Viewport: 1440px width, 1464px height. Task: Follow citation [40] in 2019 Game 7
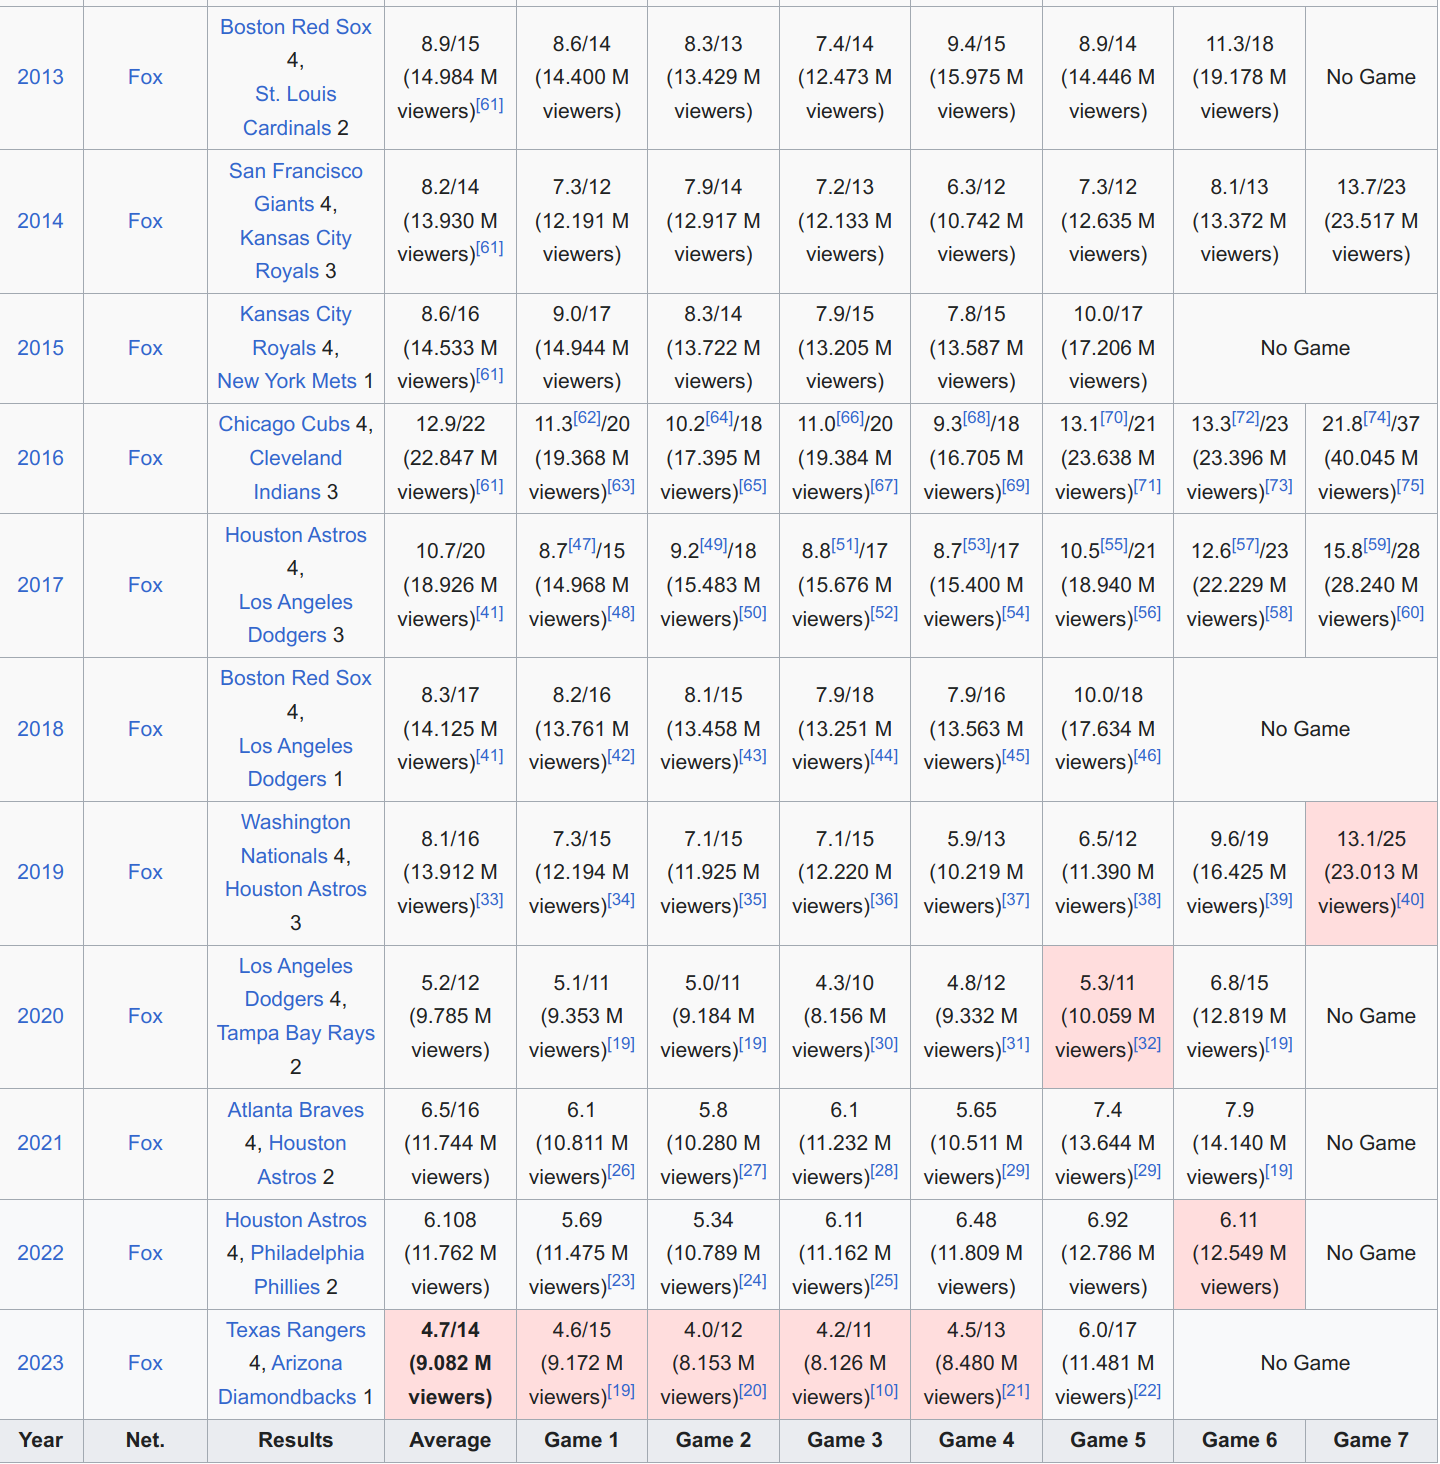1410,899
